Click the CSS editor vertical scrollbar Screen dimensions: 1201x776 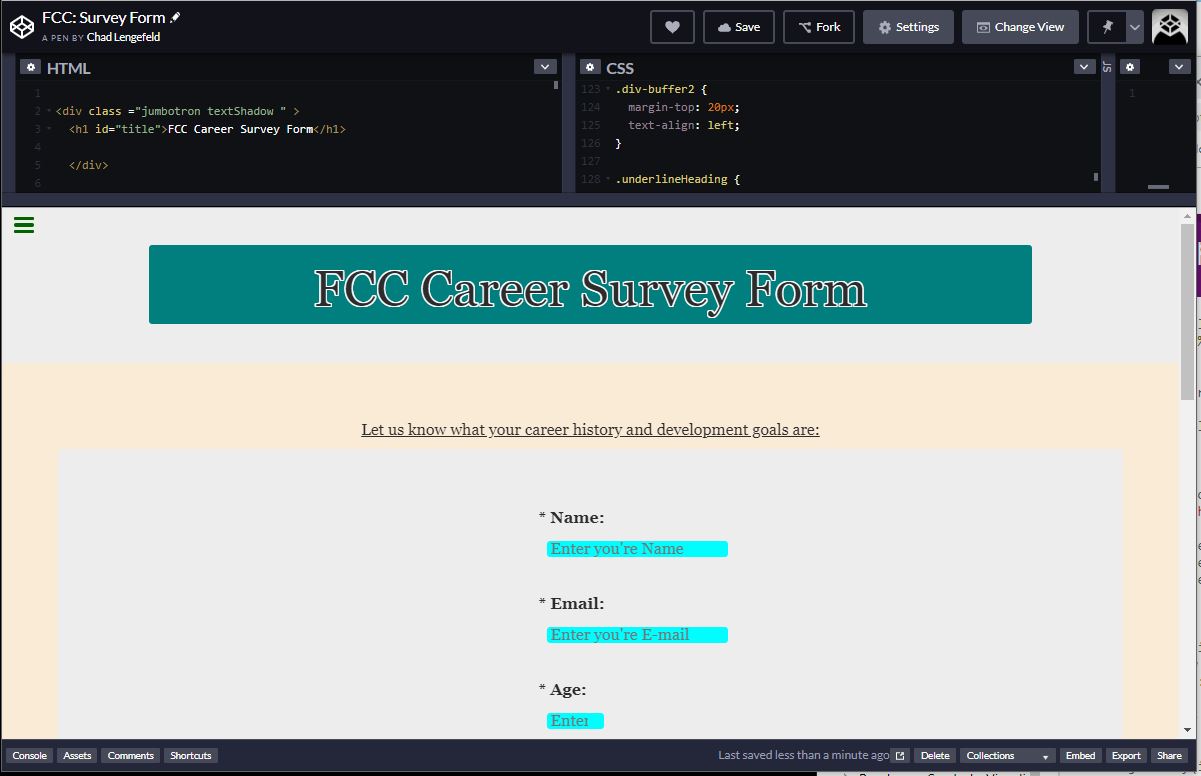coord(1096,176)
